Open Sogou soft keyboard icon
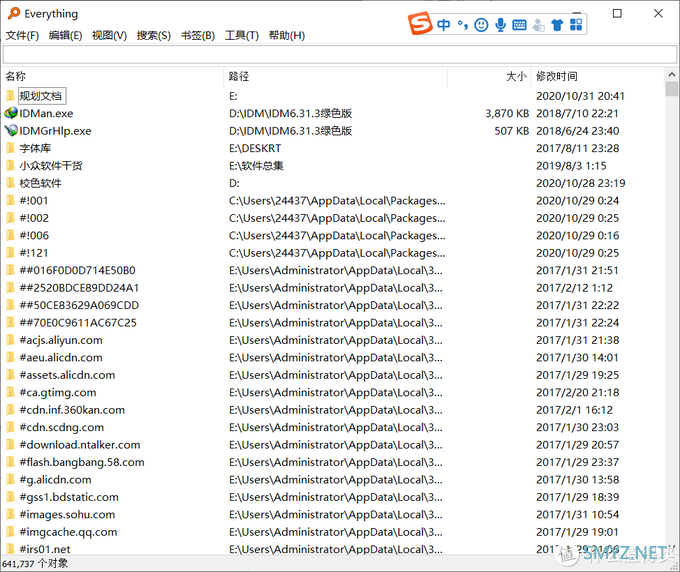The width and height of the screenshot is (680, 572). [x=519, y=25]
